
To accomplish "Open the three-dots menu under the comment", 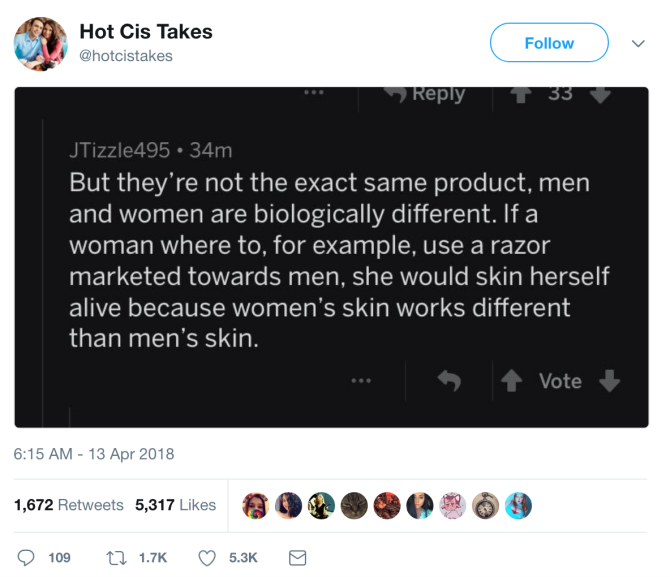I will [361, 380].
